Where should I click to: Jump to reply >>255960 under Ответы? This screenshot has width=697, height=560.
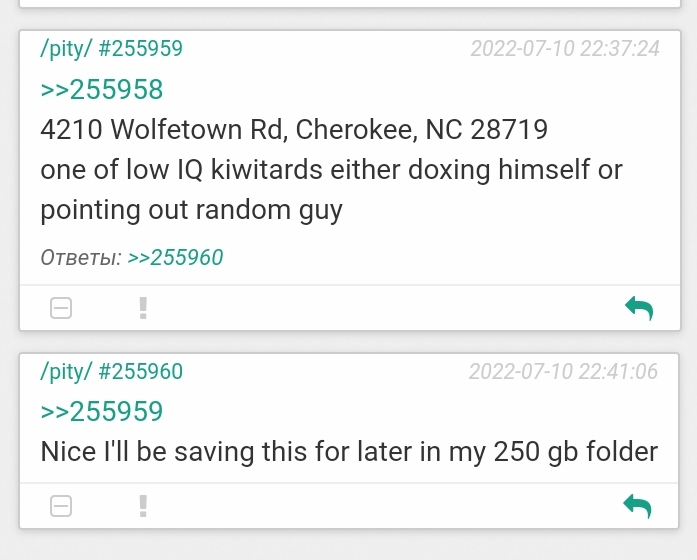(175, 258)
